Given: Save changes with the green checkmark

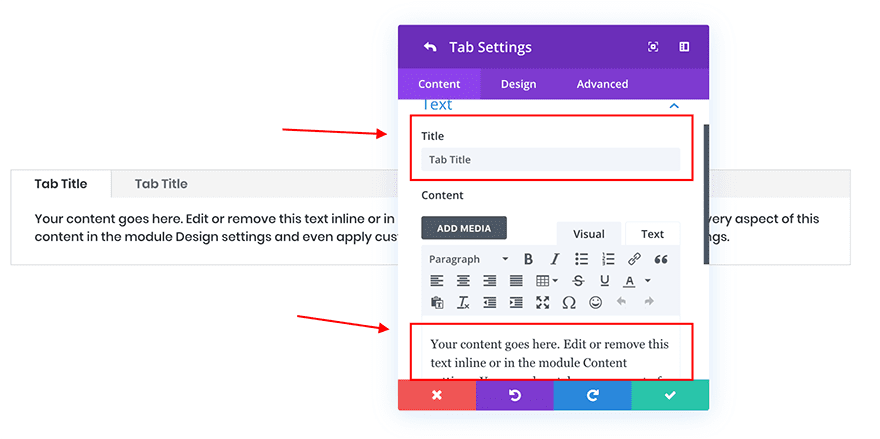Looking at the screenshot, I should [x=670, y=395].
